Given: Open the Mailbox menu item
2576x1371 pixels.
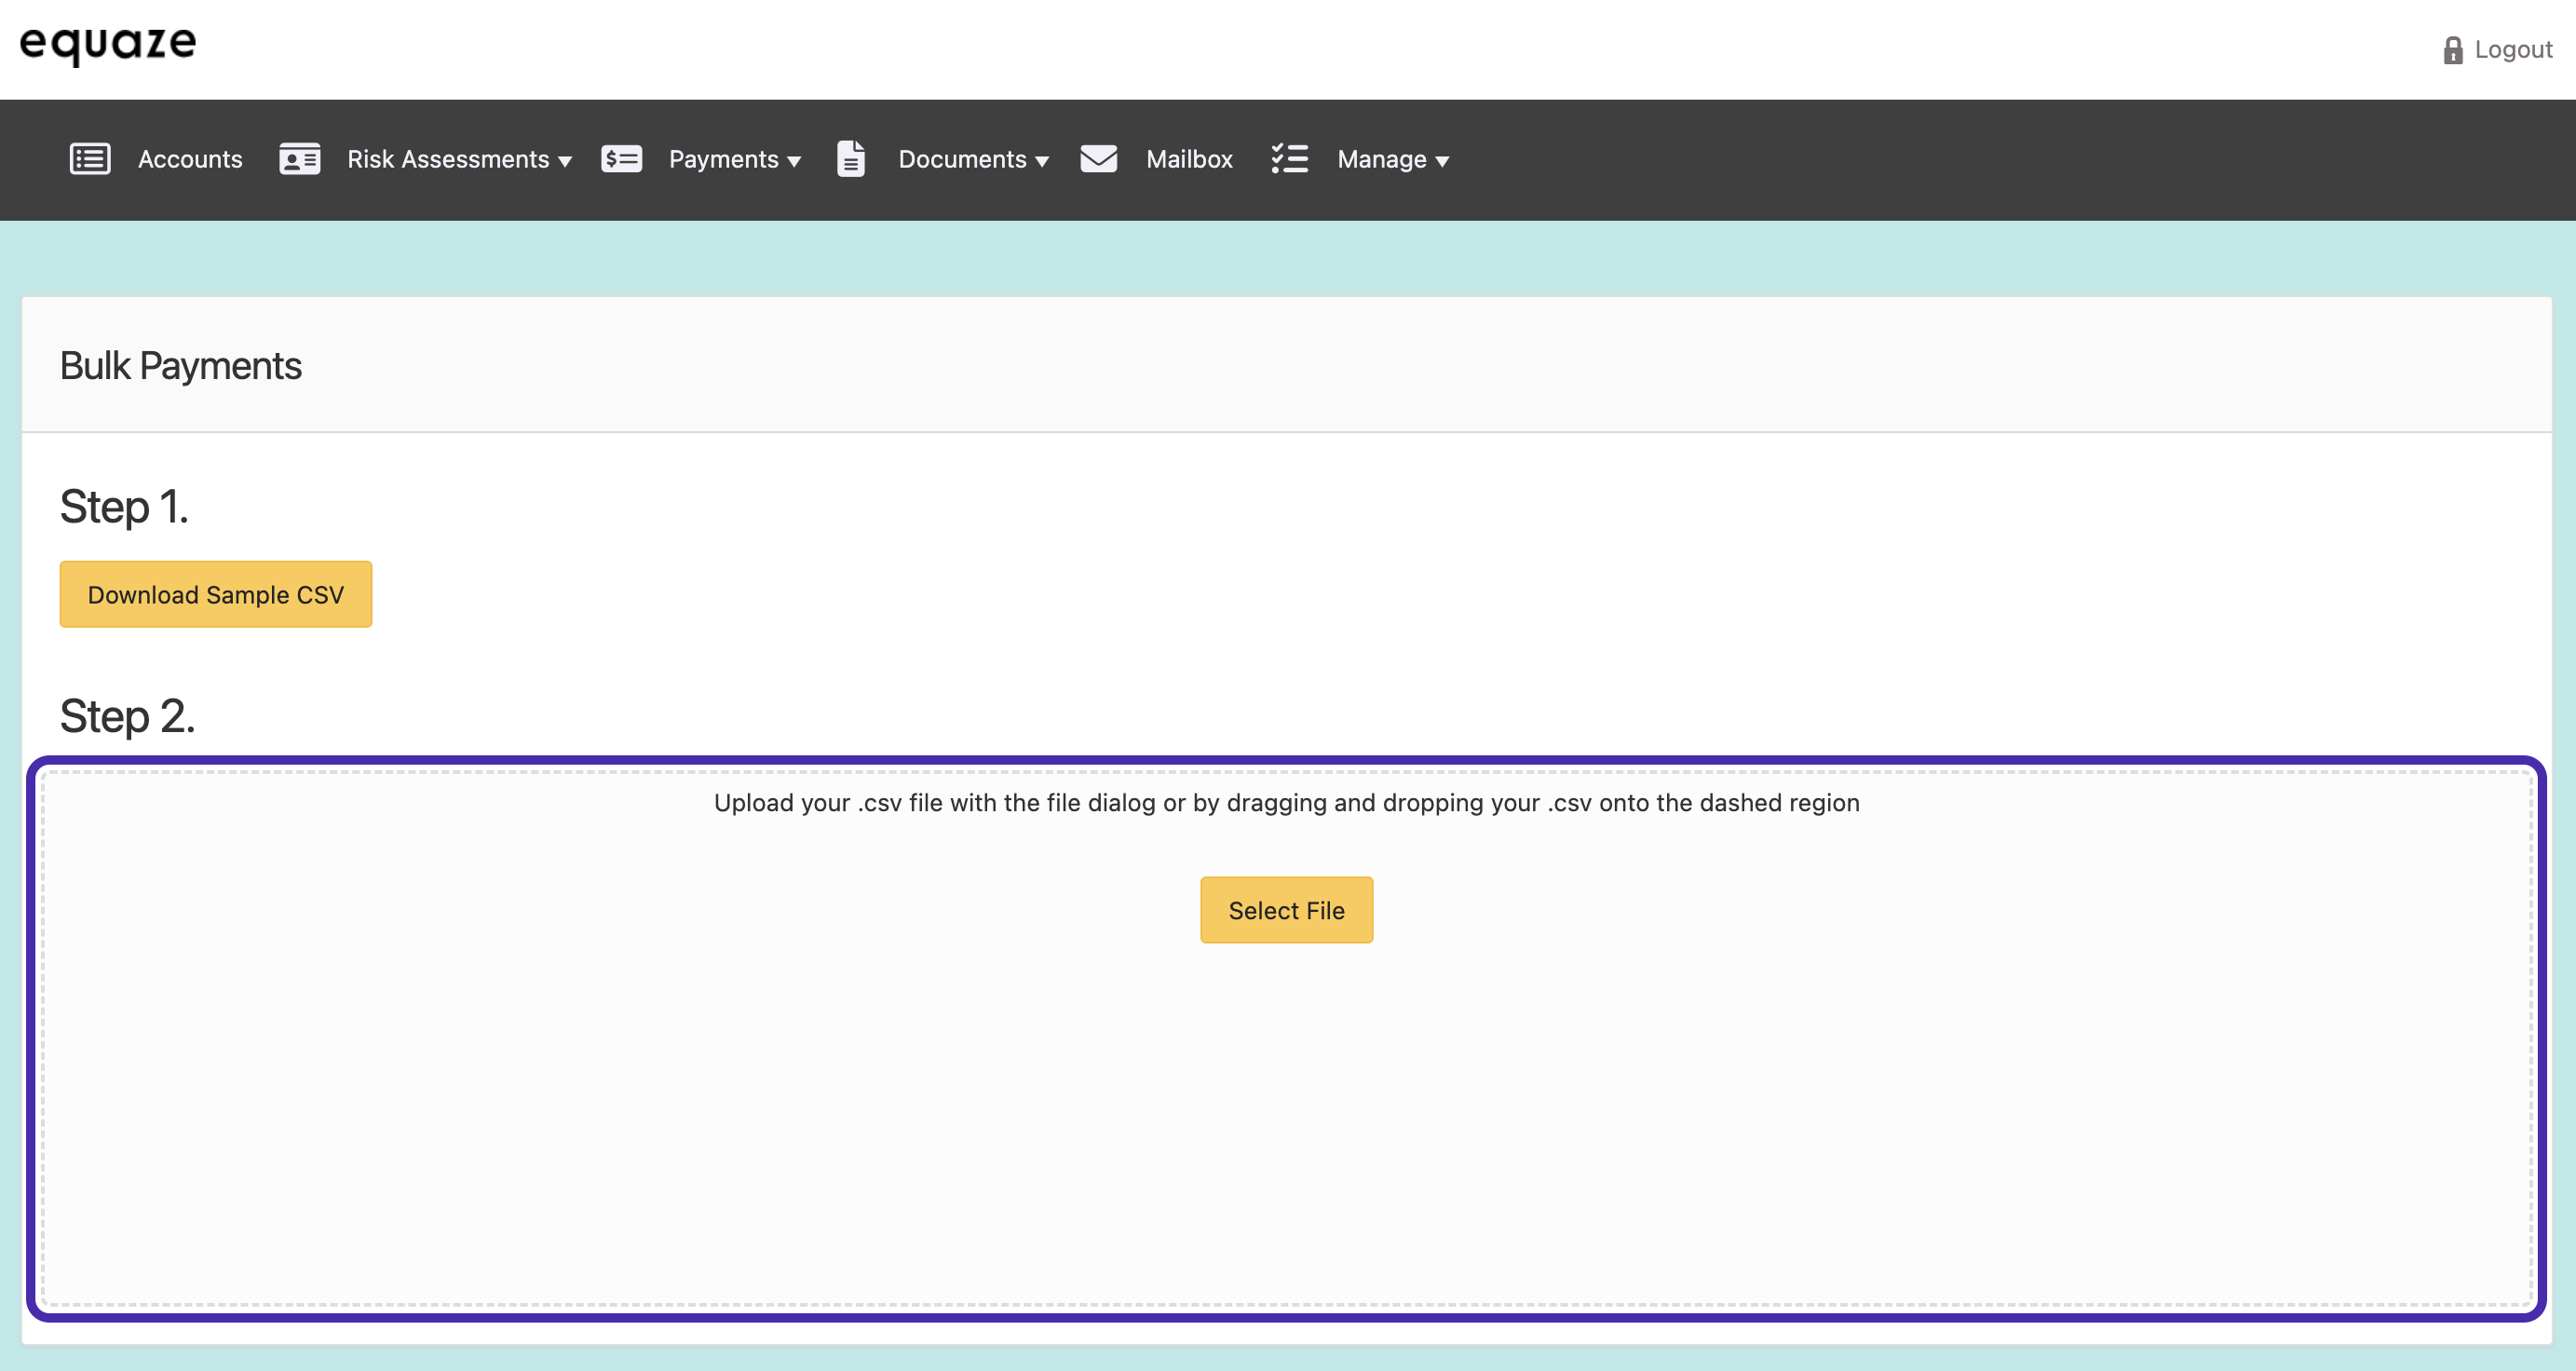Looking at the screenshot, I should pos(1189,159).
